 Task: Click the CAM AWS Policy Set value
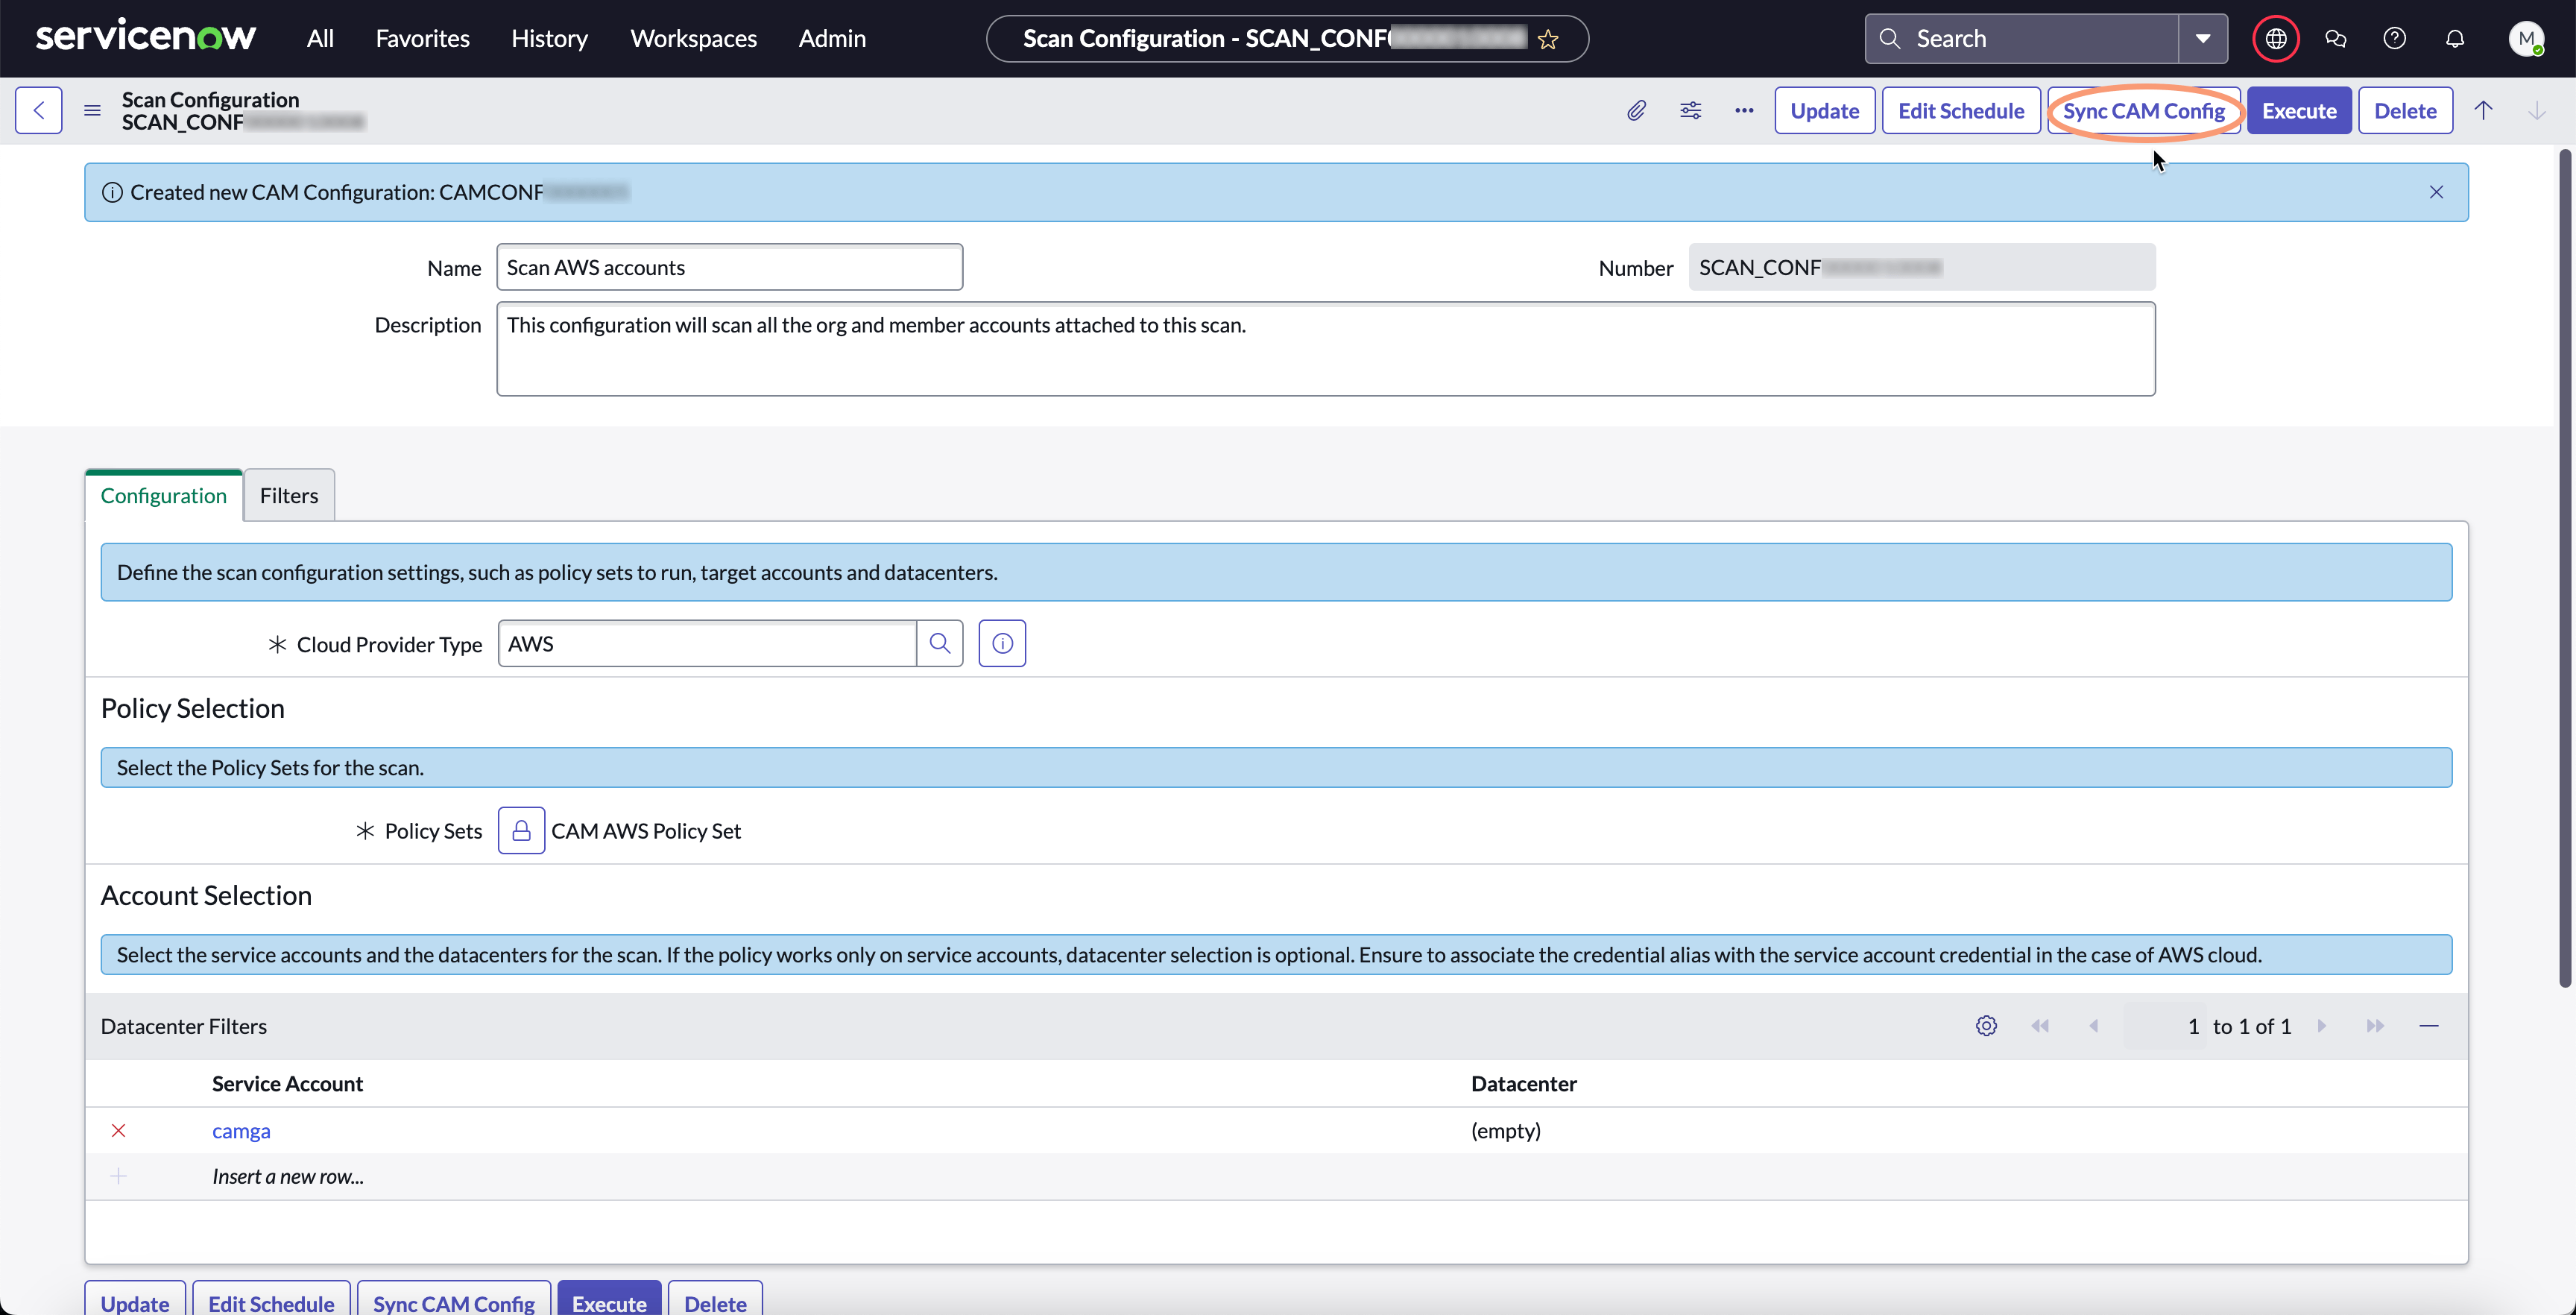coord(646,830)
